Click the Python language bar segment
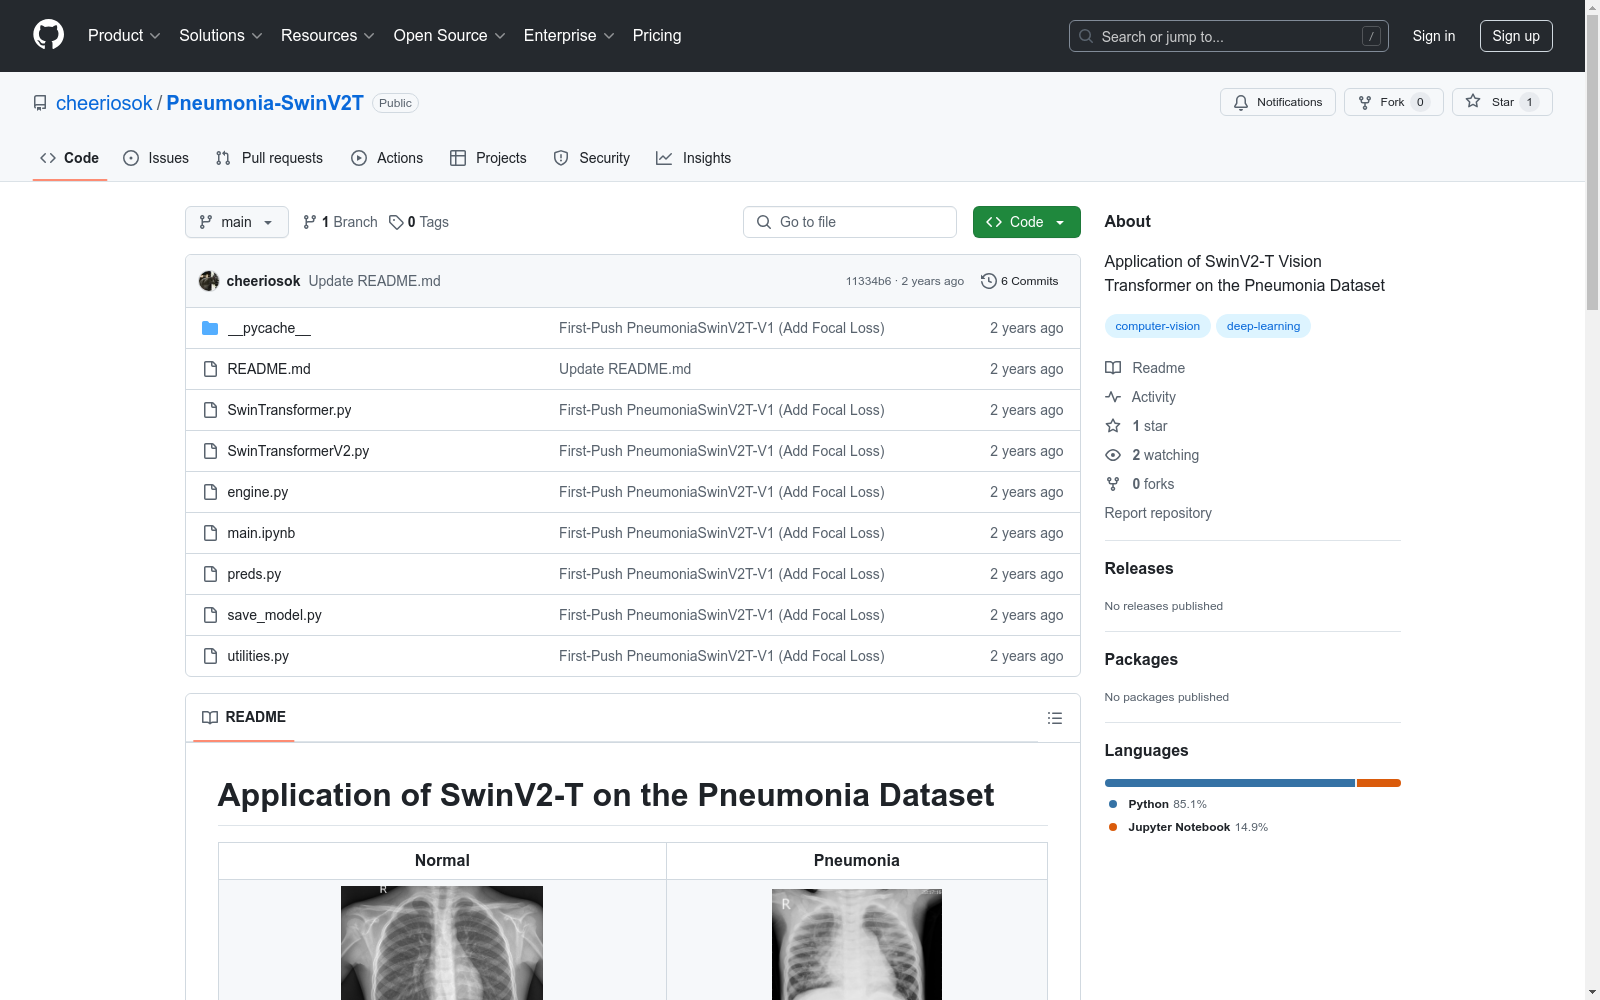 [x=1230, y=783]
